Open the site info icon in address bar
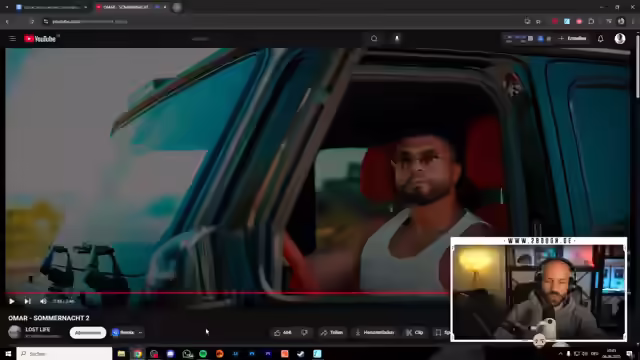640x360 pixels. point(46,22)
